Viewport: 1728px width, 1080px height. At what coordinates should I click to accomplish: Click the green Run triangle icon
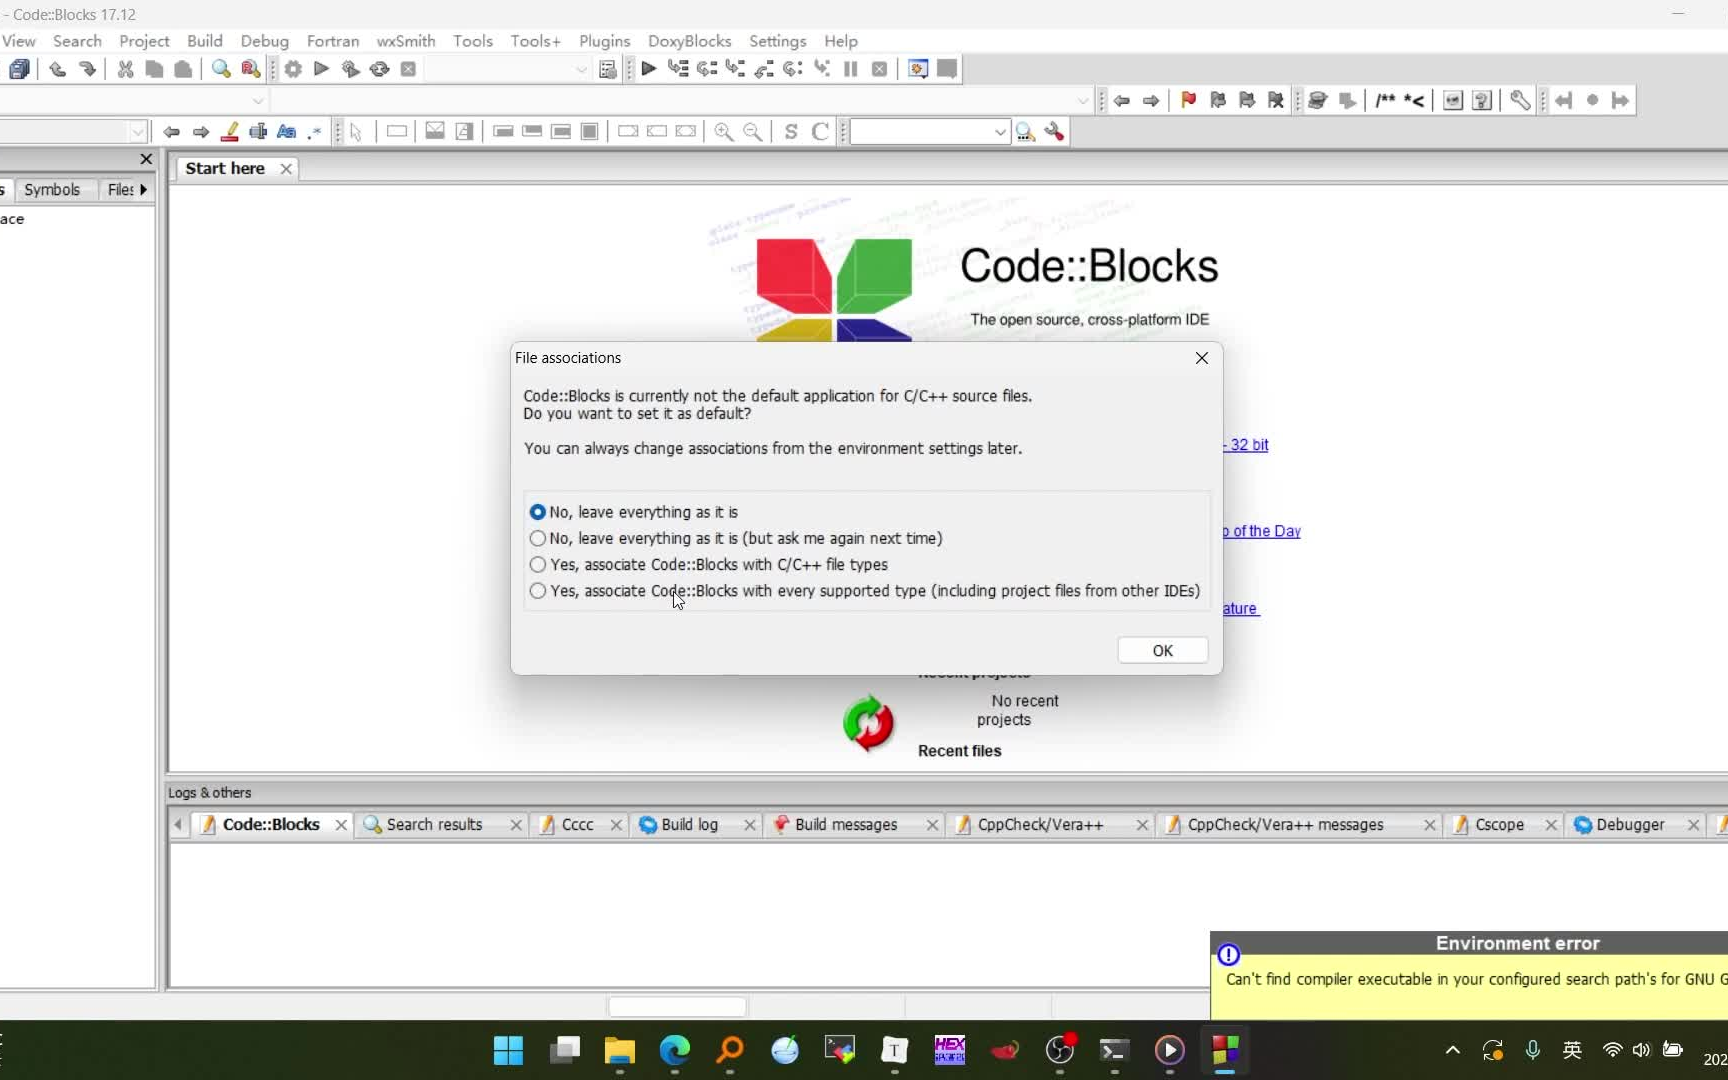(x=322, y=69)
